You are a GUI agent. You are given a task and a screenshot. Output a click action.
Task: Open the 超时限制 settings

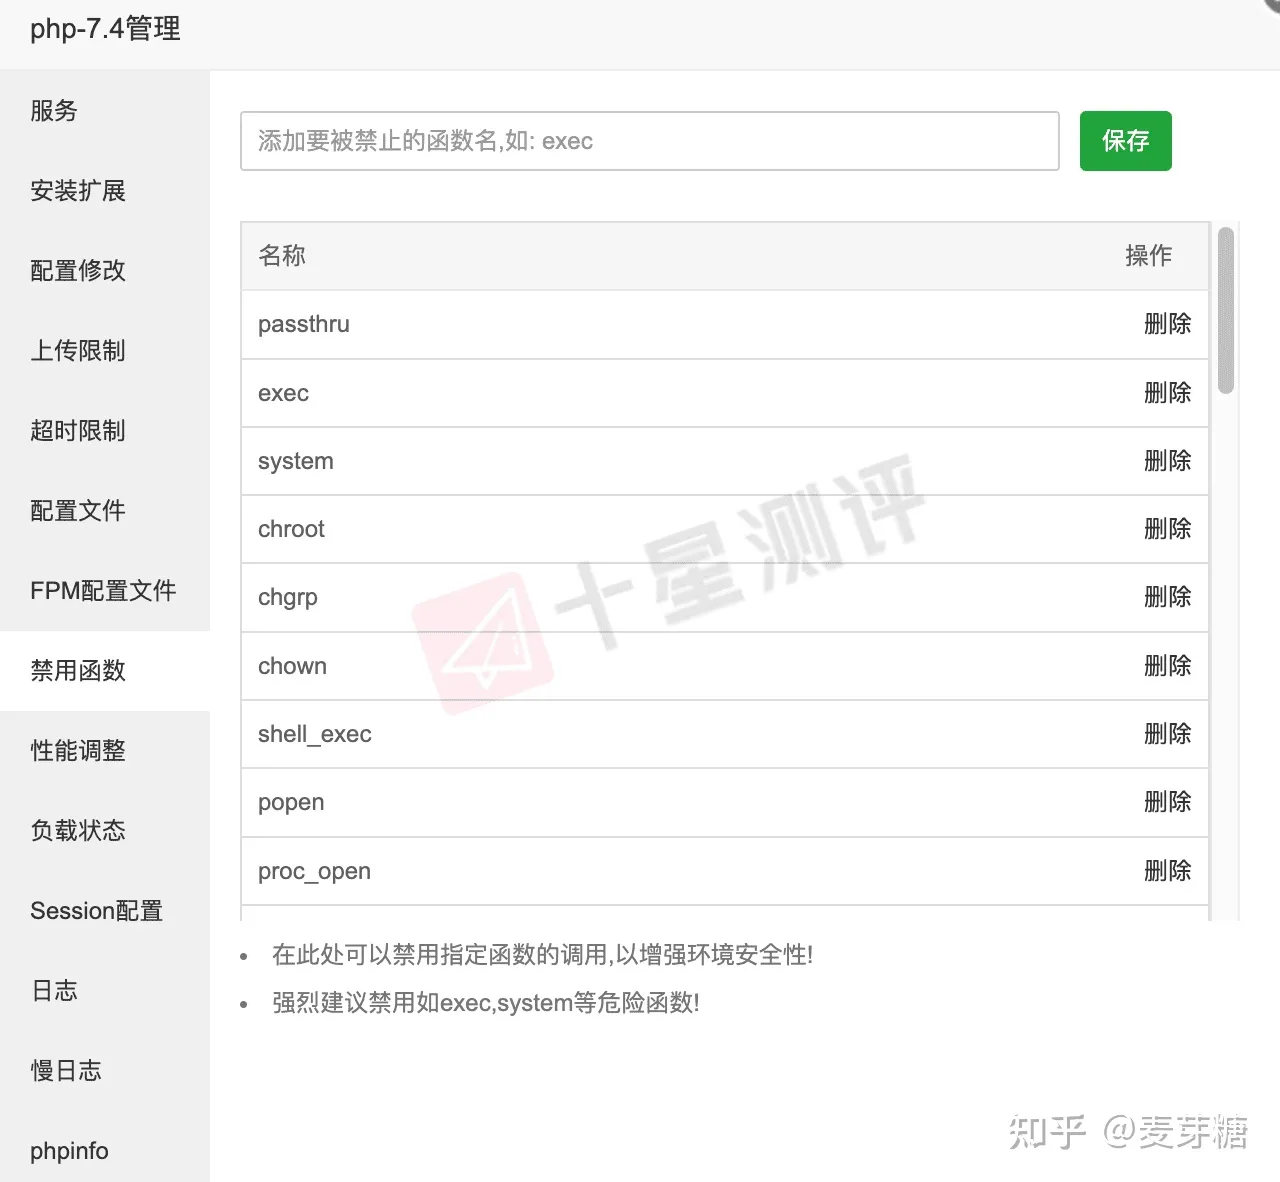(78, 431)
